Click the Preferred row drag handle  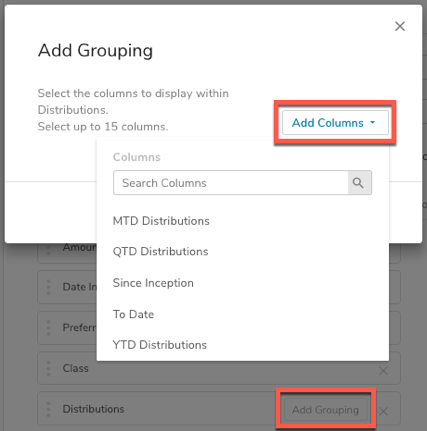(48, 328)
